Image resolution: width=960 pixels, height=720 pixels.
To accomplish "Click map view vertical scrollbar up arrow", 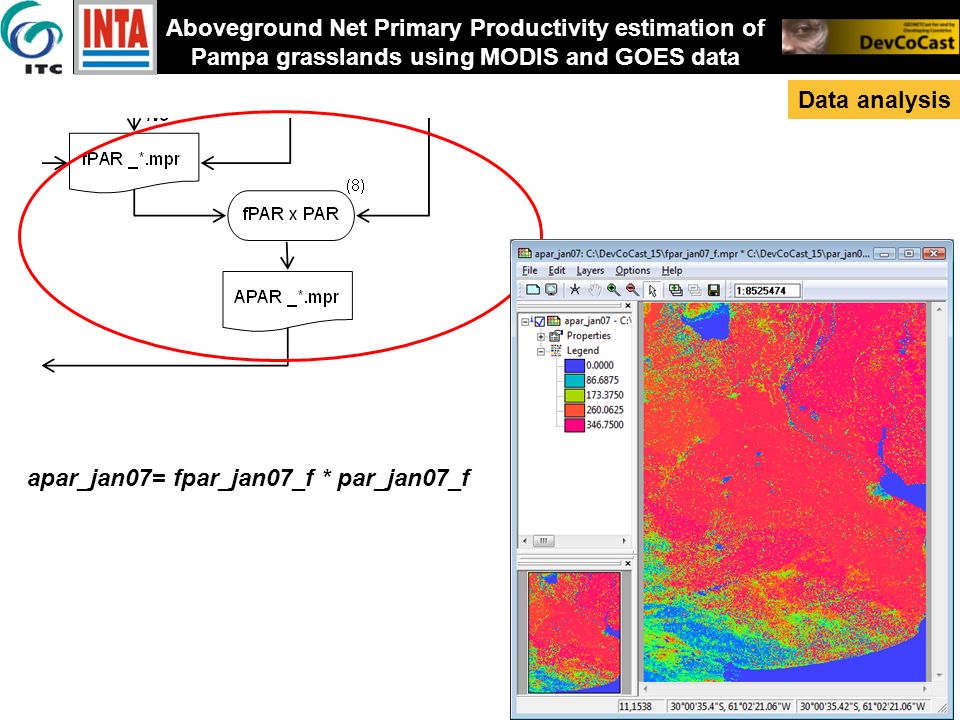I will [939, 310].
